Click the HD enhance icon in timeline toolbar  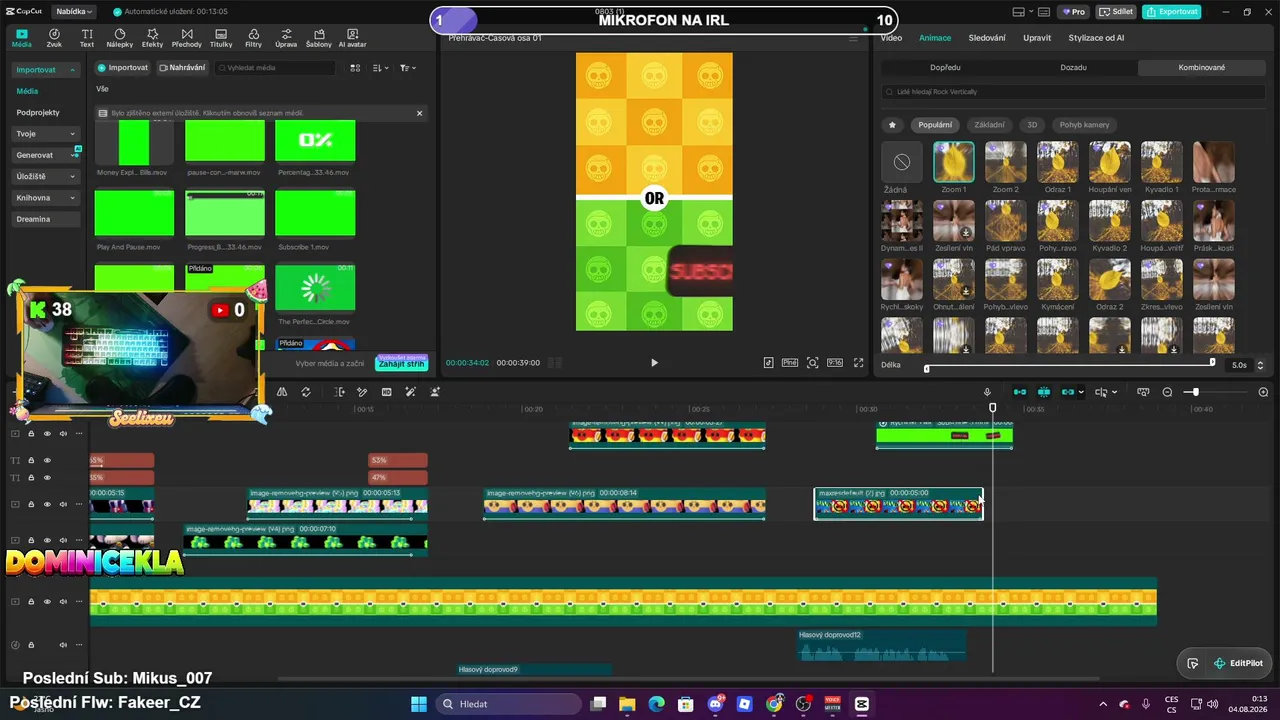point(386,392)
